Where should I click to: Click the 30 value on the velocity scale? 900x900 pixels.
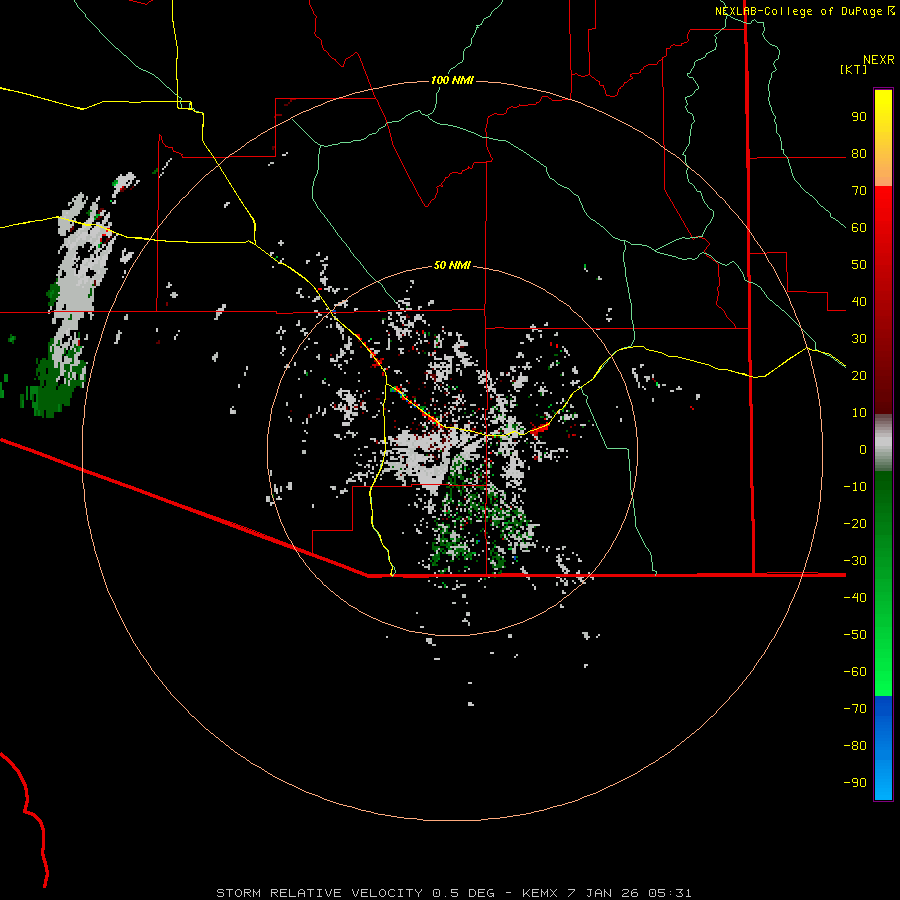pyautogui.click(x=859, y=339)
